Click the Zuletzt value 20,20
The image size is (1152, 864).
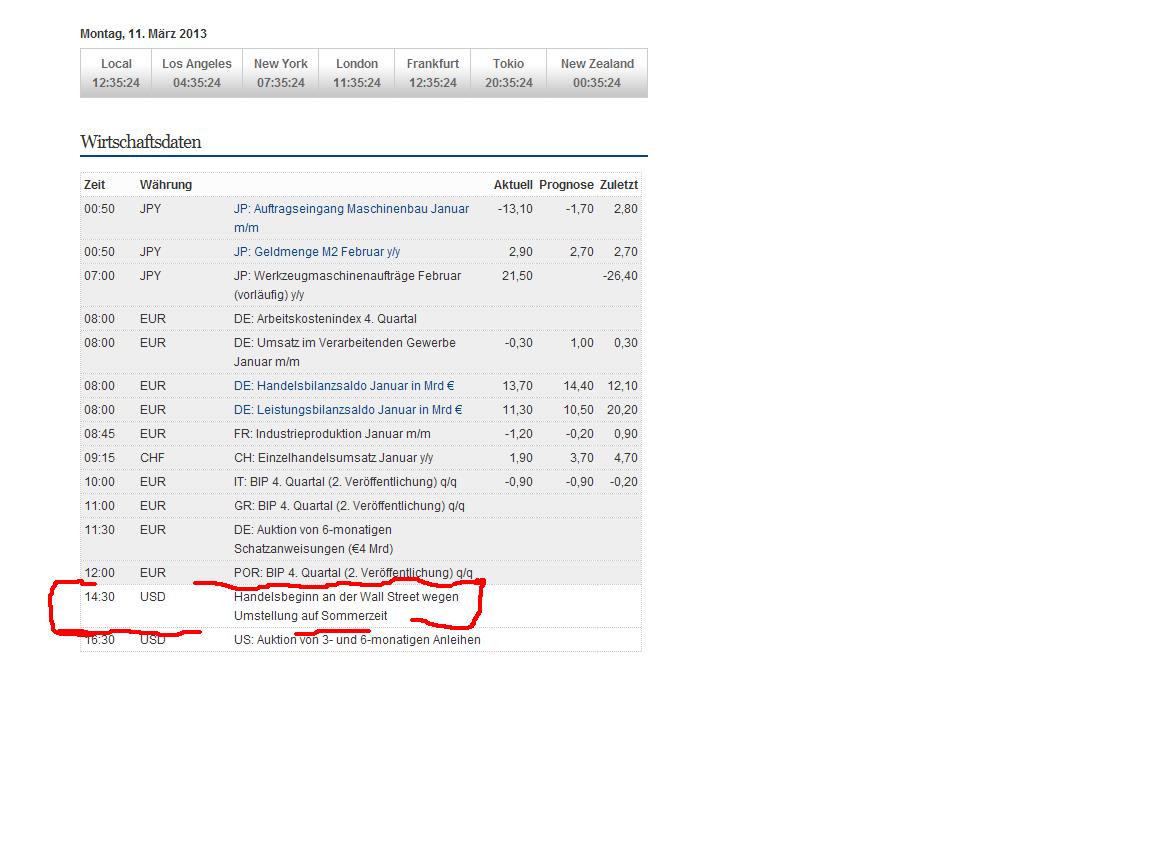622,410
